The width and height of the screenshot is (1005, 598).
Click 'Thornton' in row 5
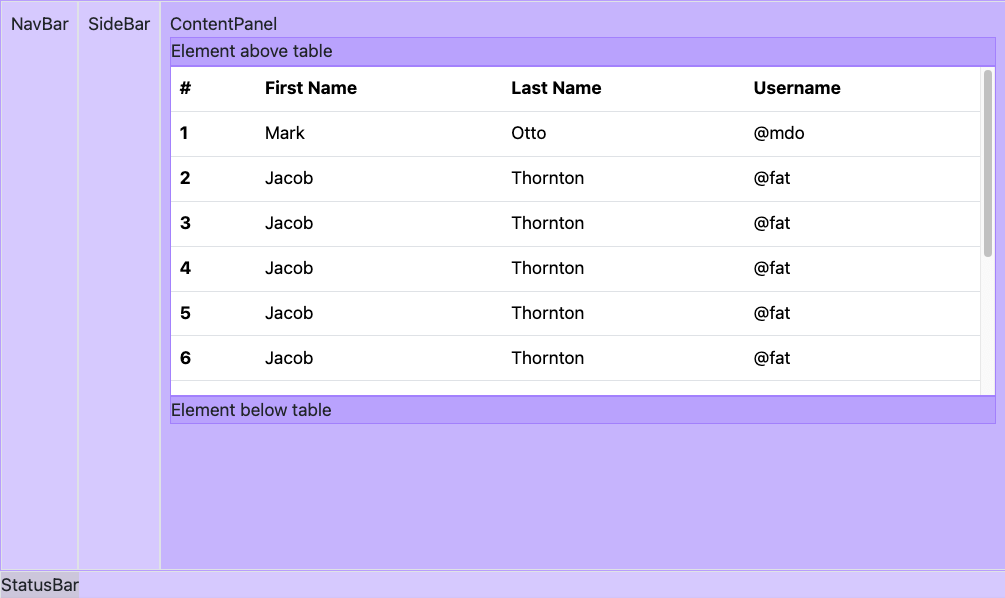tap(548, 313)
